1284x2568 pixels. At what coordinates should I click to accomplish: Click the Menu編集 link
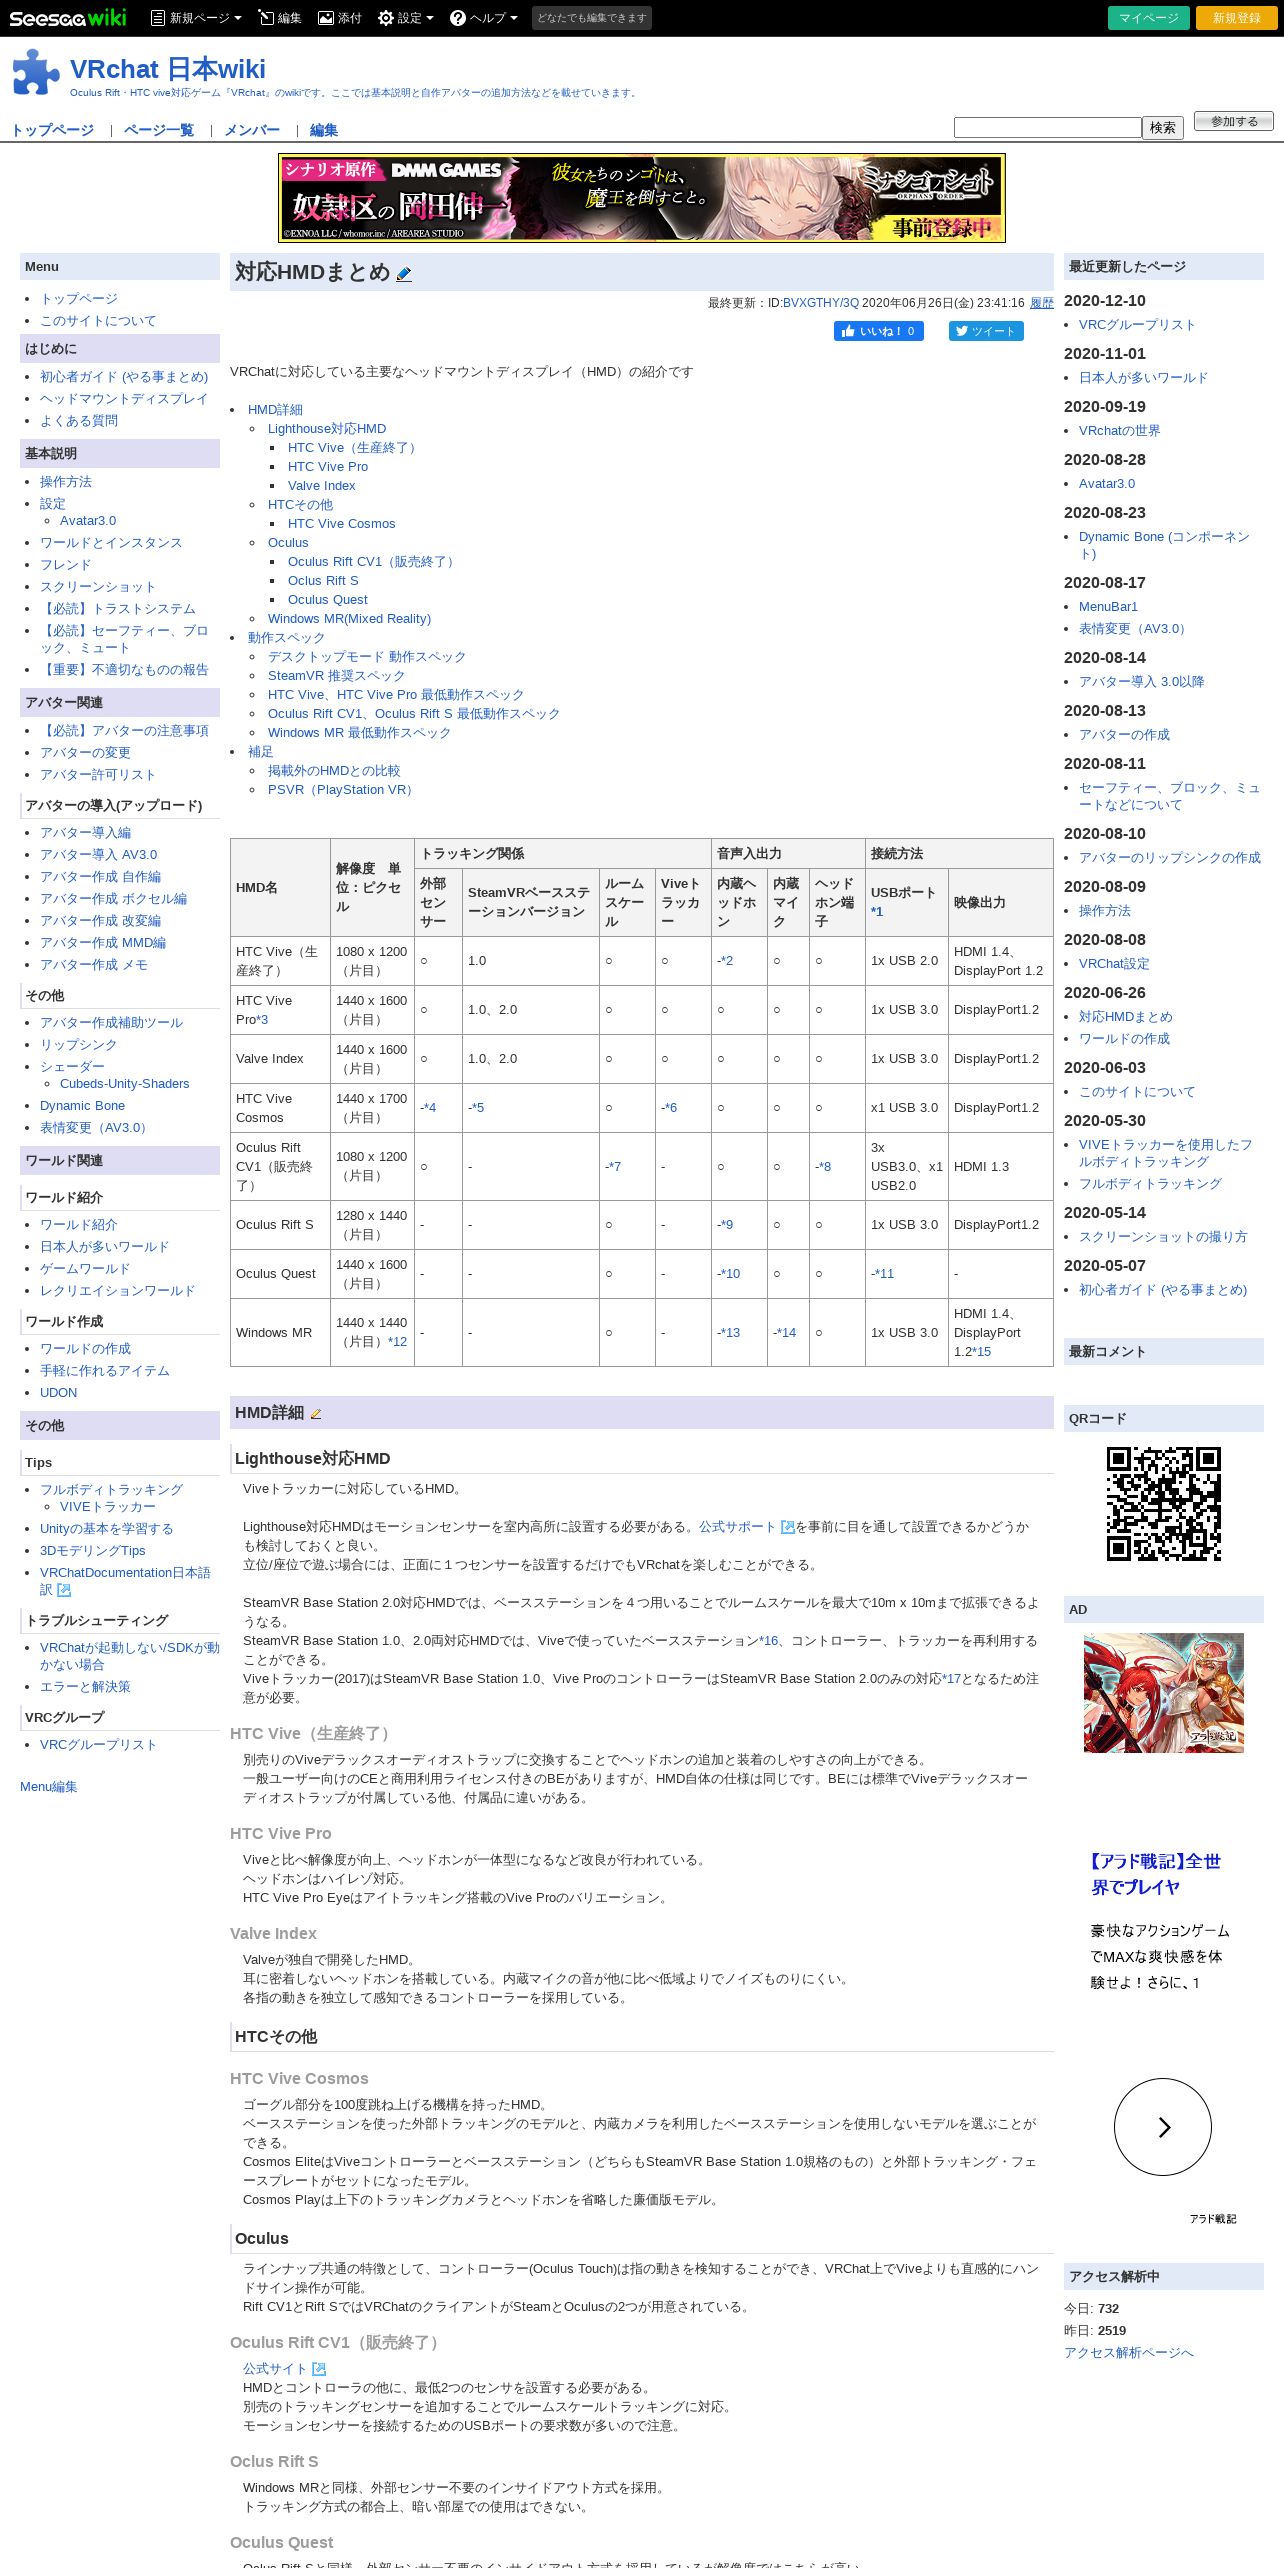(49, 1787)
